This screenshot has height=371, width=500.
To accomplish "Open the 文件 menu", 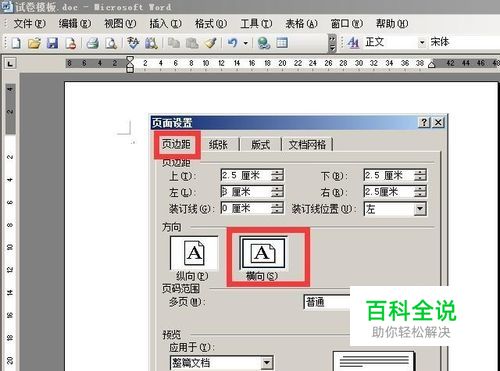I will pyautogui.click(x=29, y=24).
